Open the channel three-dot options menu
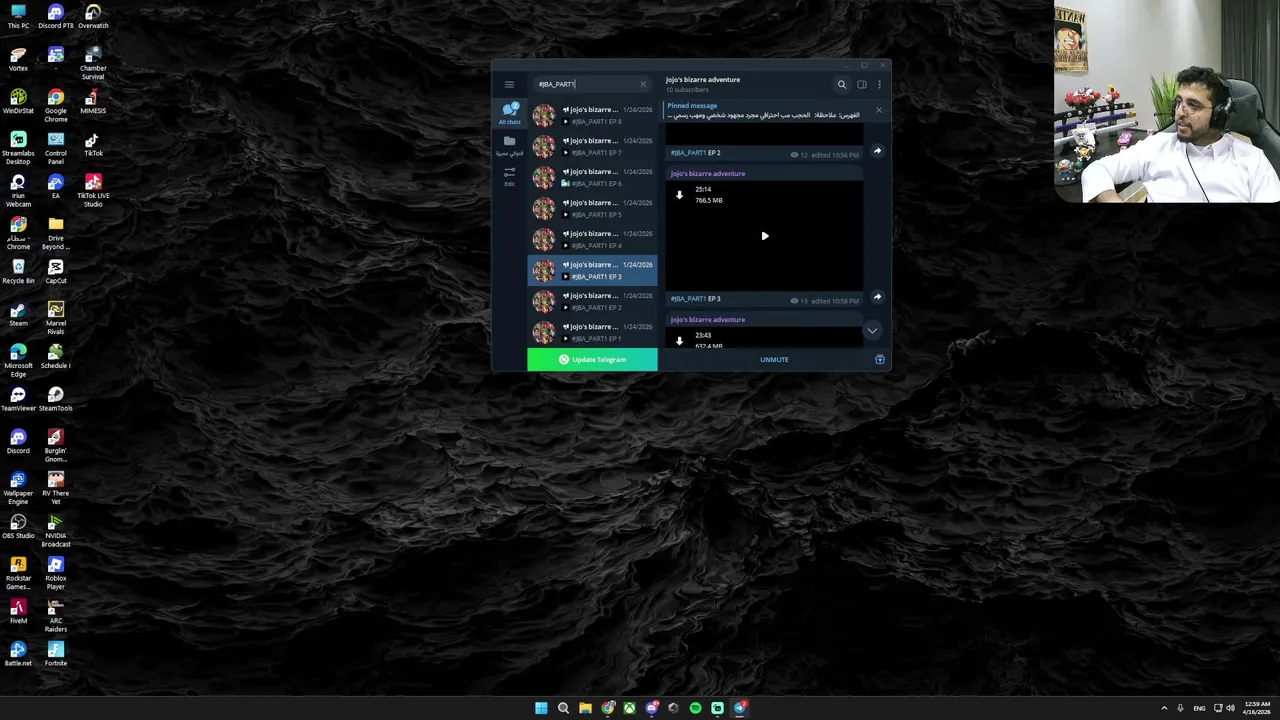1280x720 pixels. [880, 85]
